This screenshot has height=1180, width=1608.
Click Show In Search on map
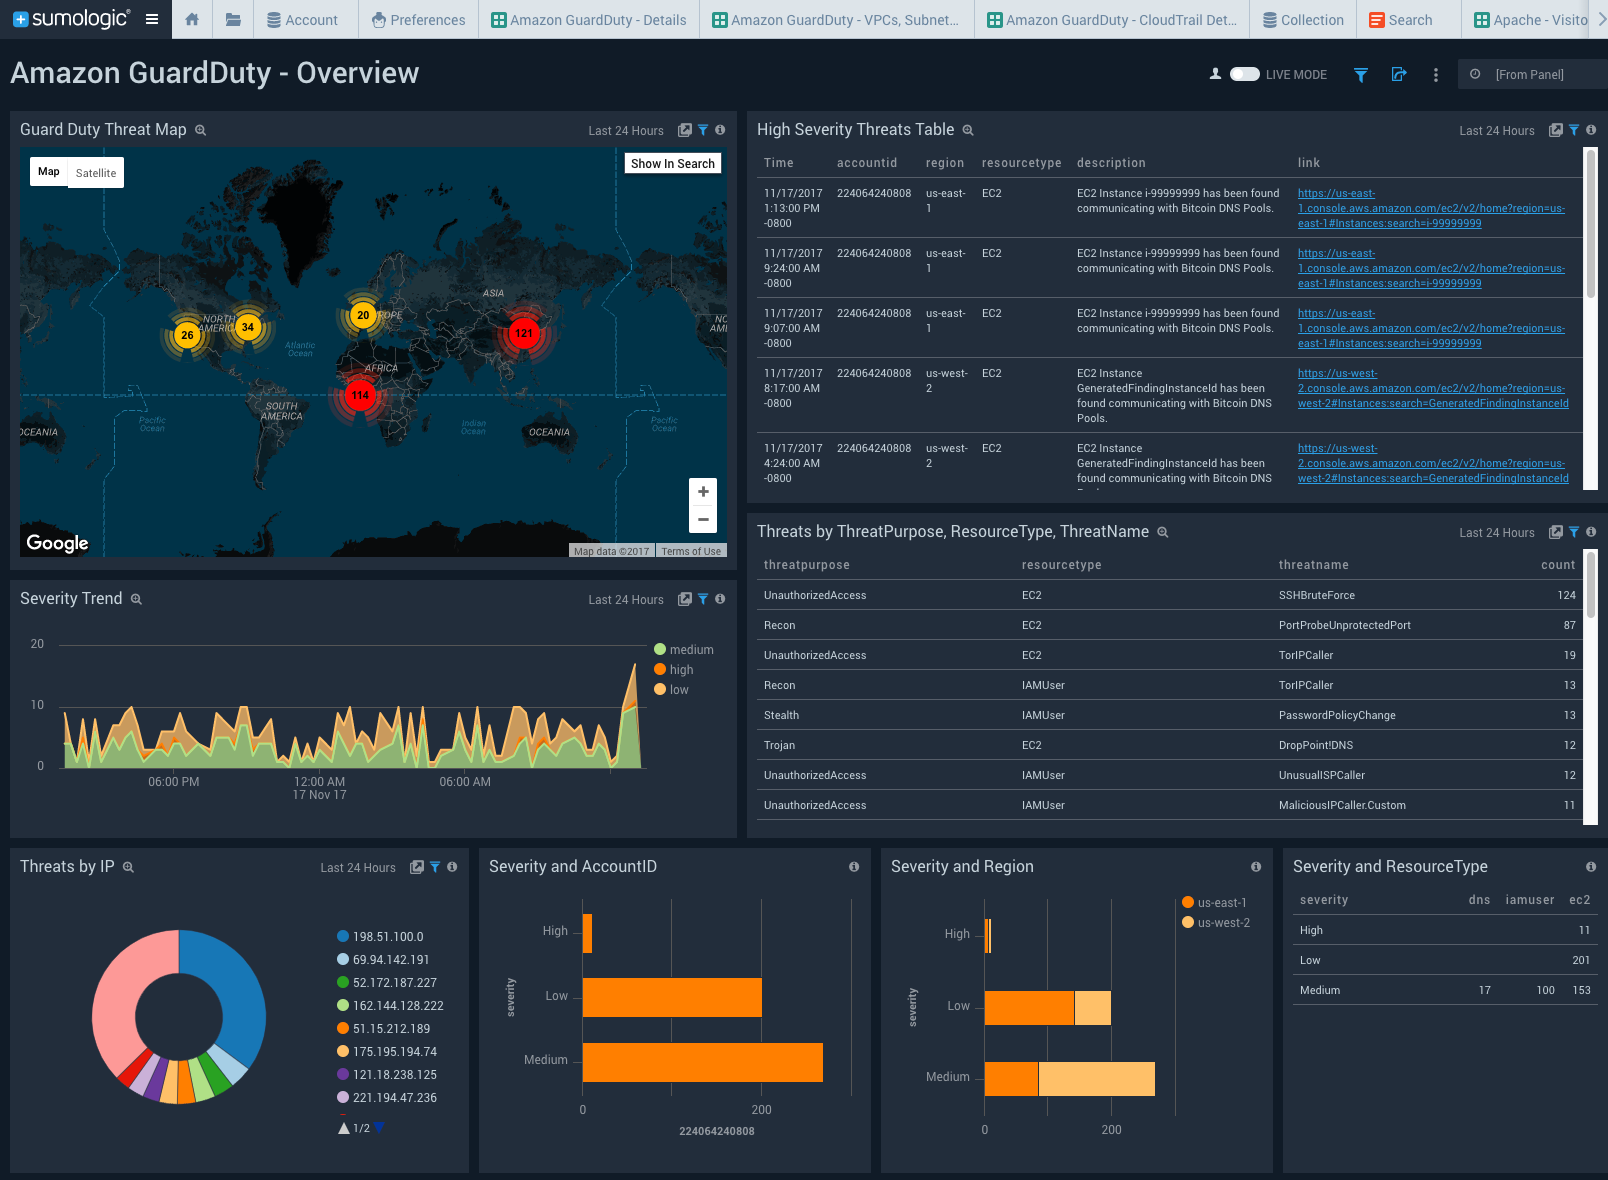[673, 163]
